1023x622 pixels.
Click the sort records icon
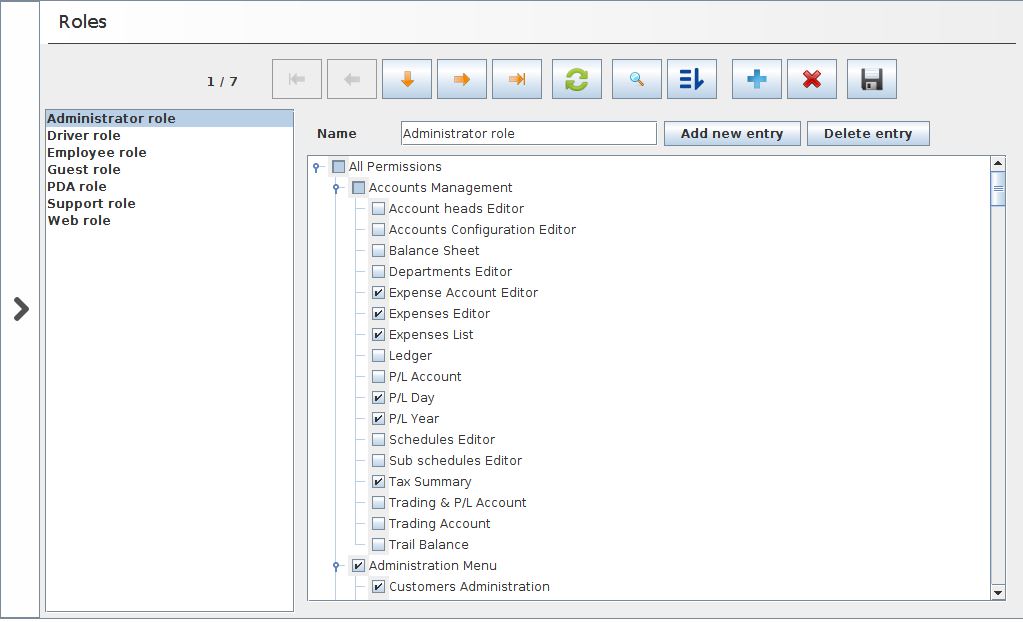692,80
